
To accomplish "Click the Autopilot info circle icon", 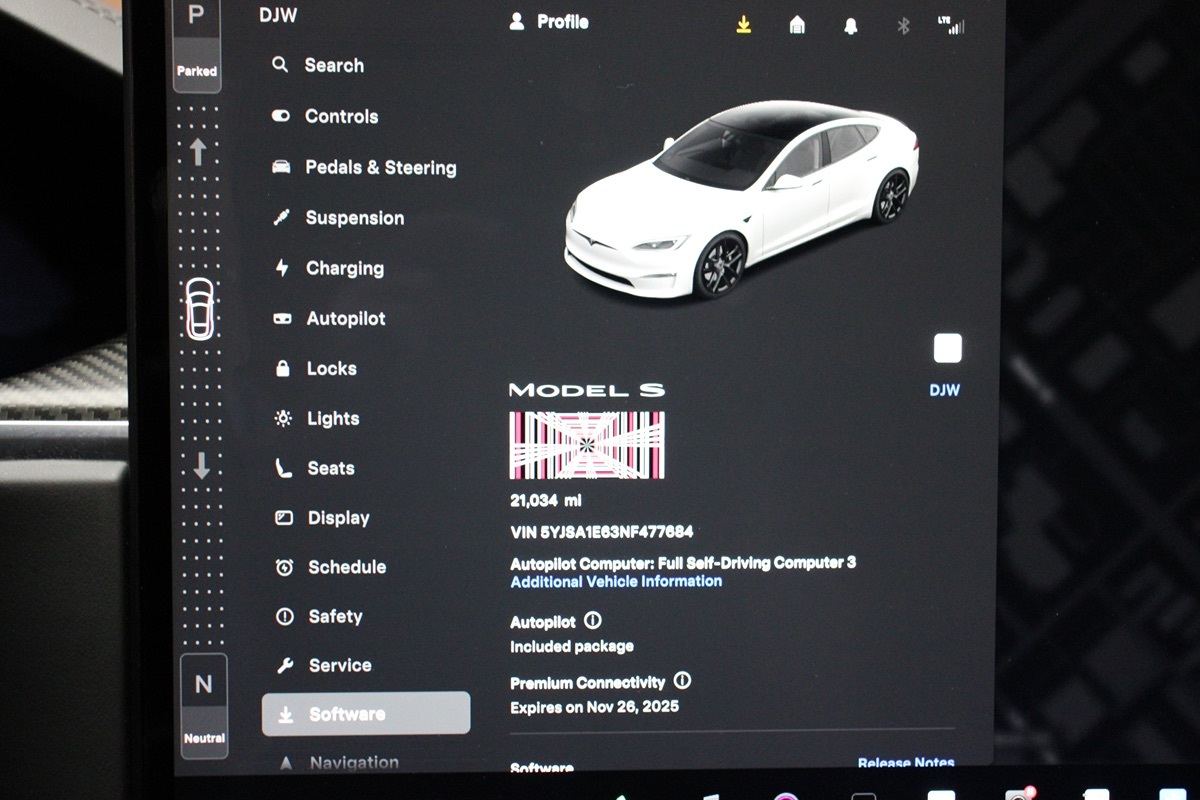I will click(592, 621).
